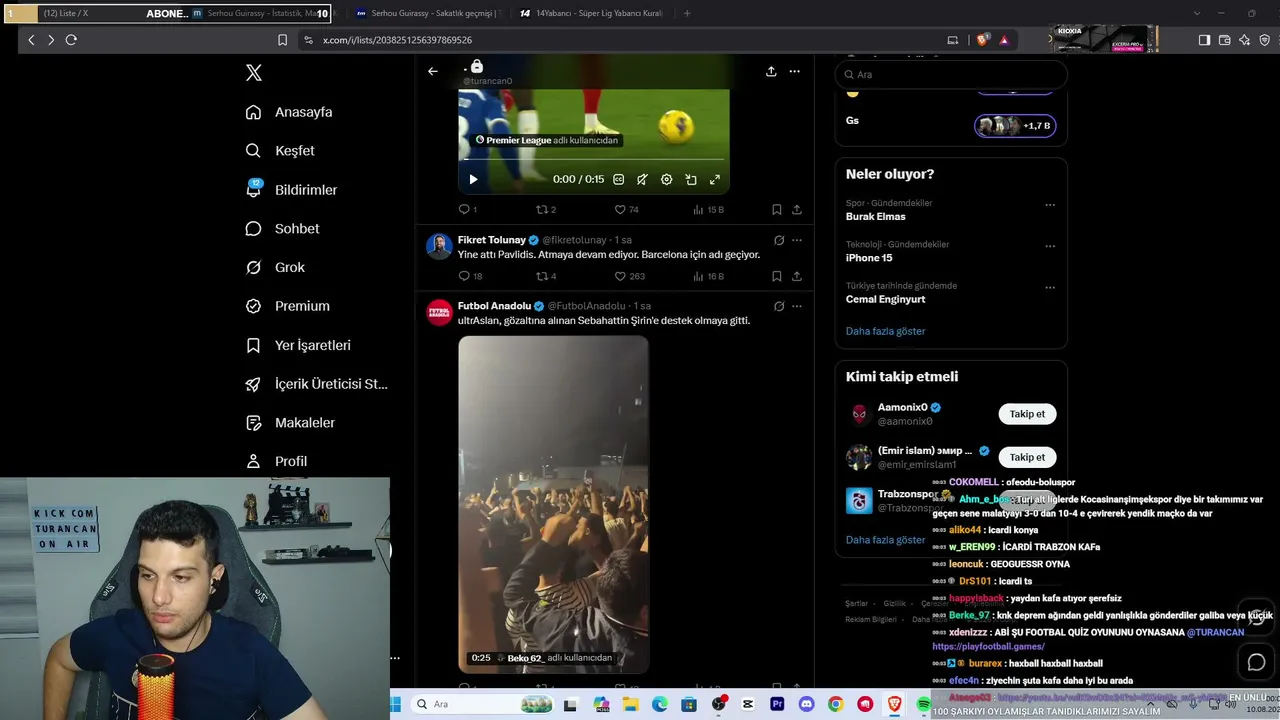Repost the Premier League video post
The width and height of the screenshot is (1280, 720).
tap(546, 210)
